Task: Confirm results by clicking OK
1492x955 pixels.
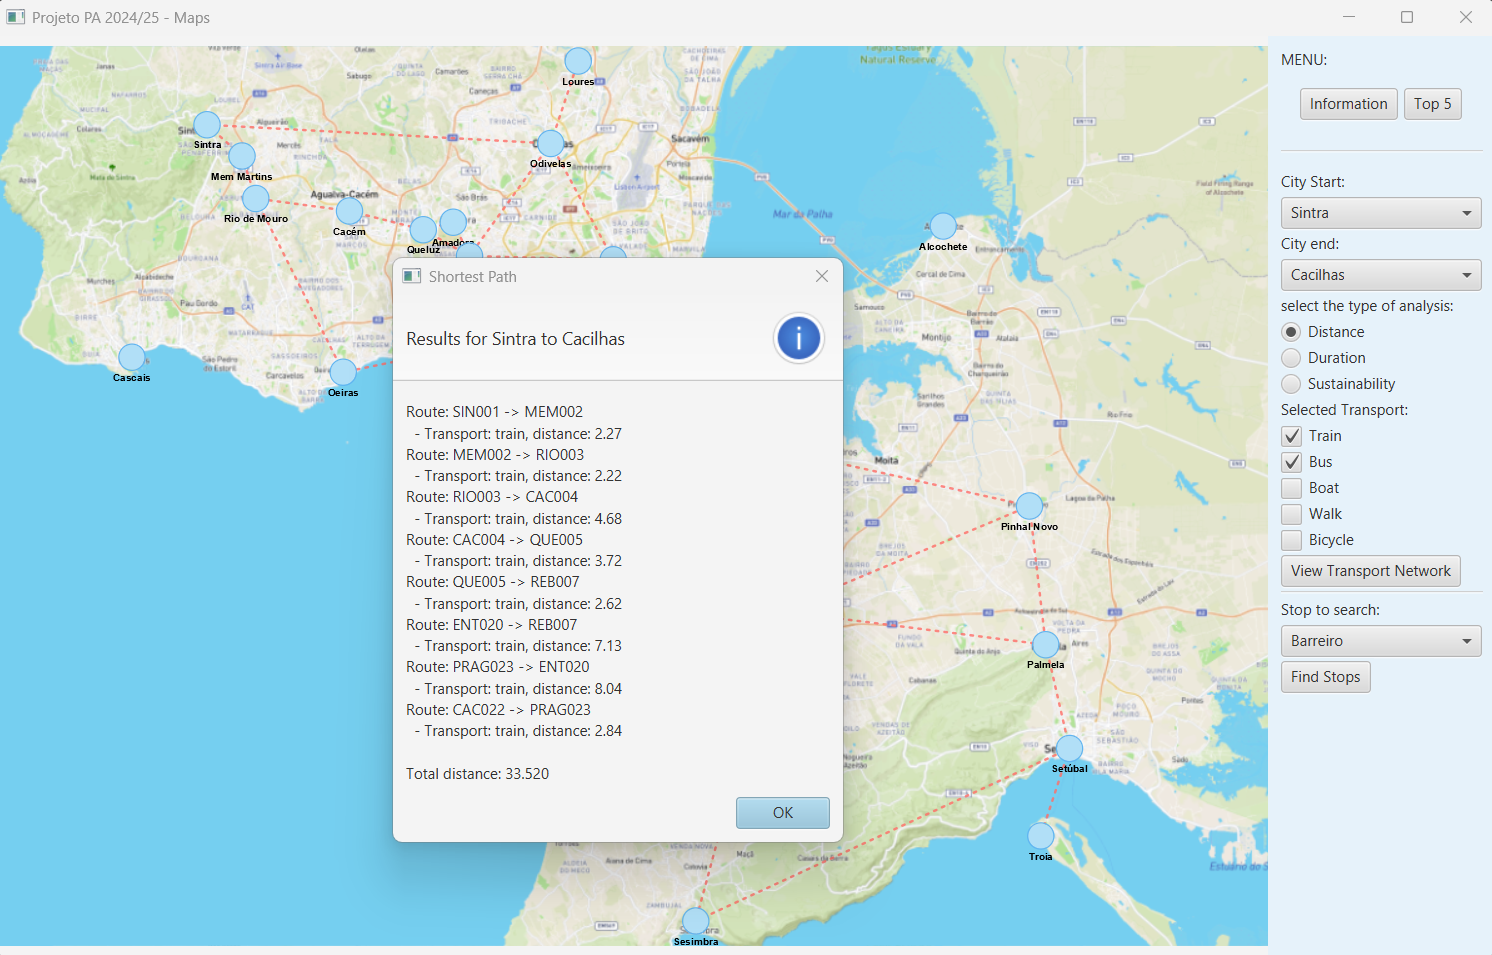Action: coord(782,812)
